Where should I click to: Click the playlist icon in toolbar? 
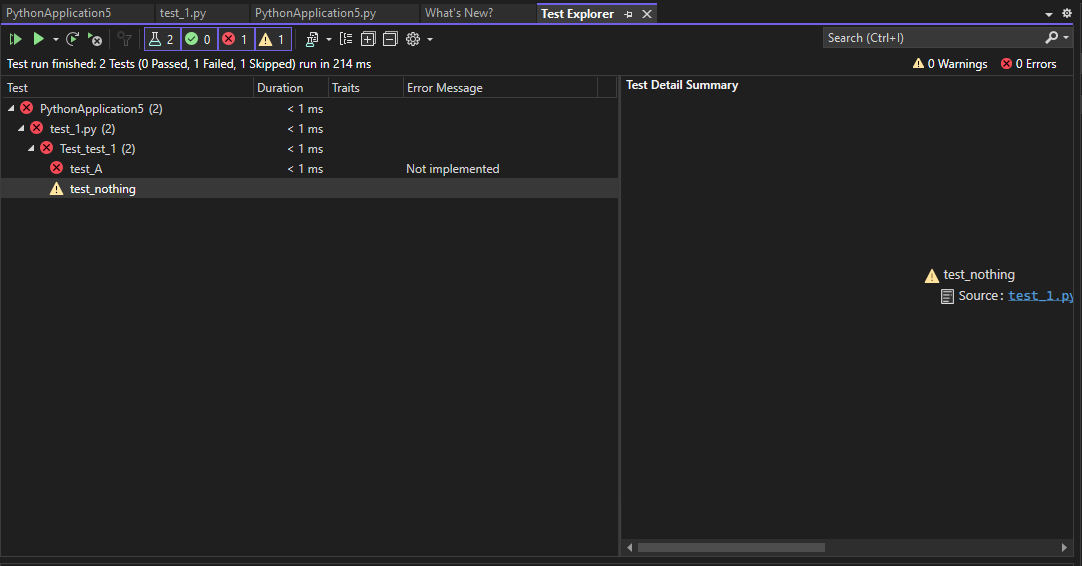(x=312, y=39)
